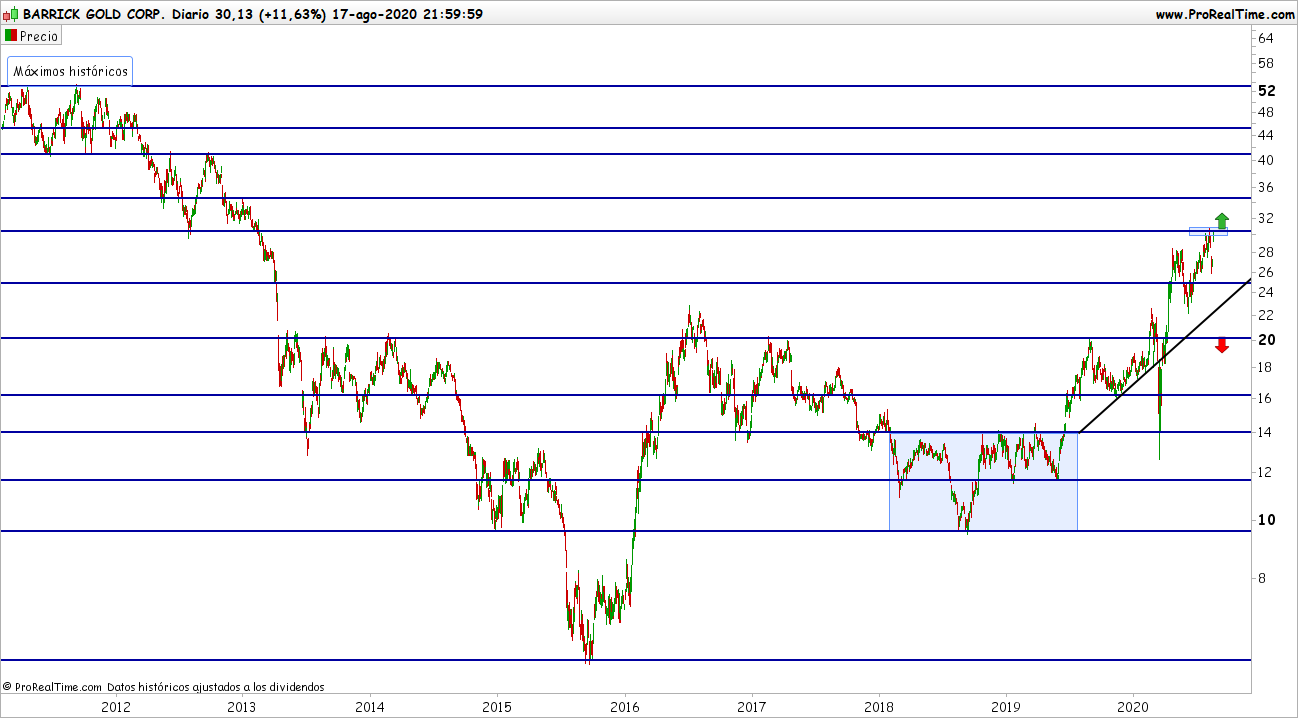Click the 28 price scale label
Image resolution: width=1298 pixels, height=718 pixels.
coord(1265,252)
